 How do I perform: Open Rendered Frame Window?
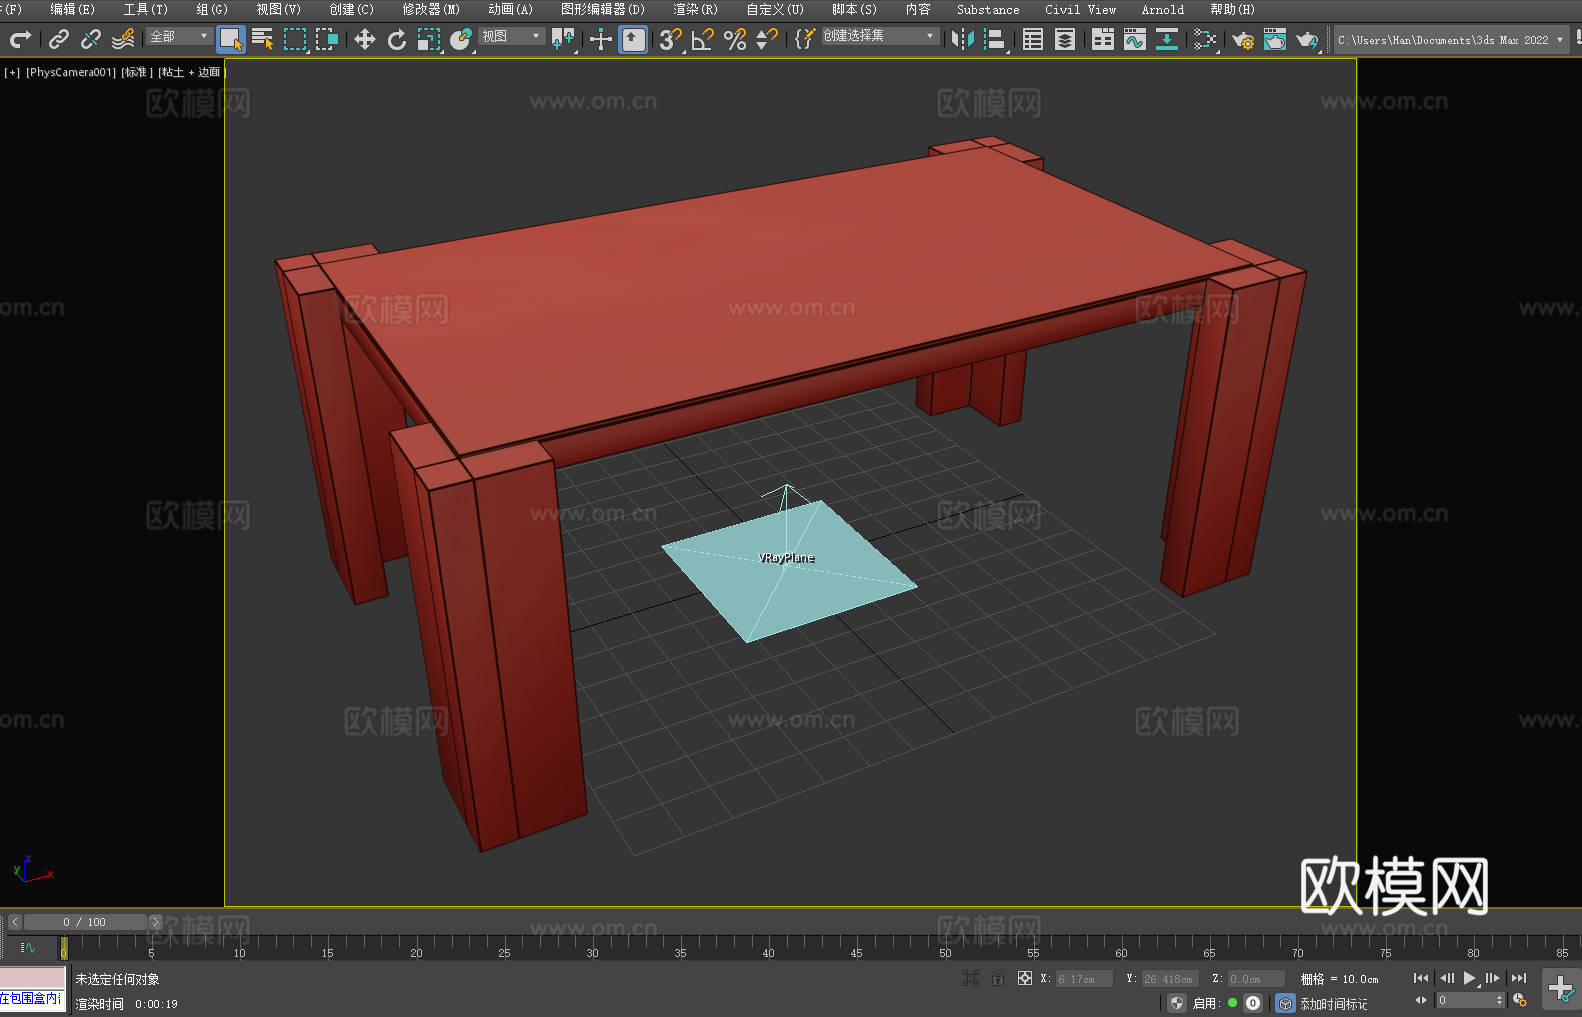click(x=1275, y=39)
